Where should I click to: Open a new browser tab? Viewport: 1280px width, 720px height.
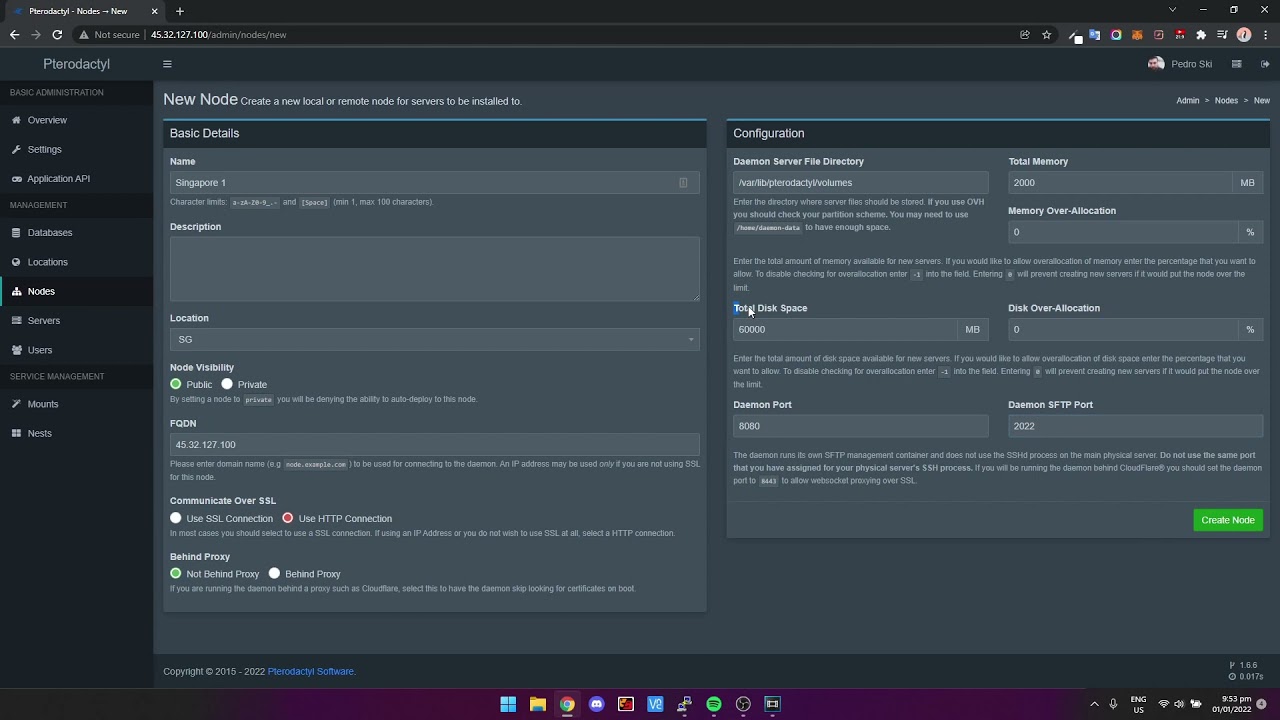180,11
